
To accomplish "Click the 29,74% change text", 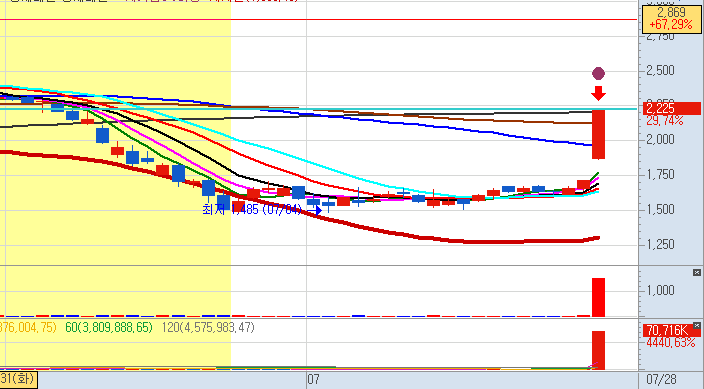I will (x=664, y=121).
